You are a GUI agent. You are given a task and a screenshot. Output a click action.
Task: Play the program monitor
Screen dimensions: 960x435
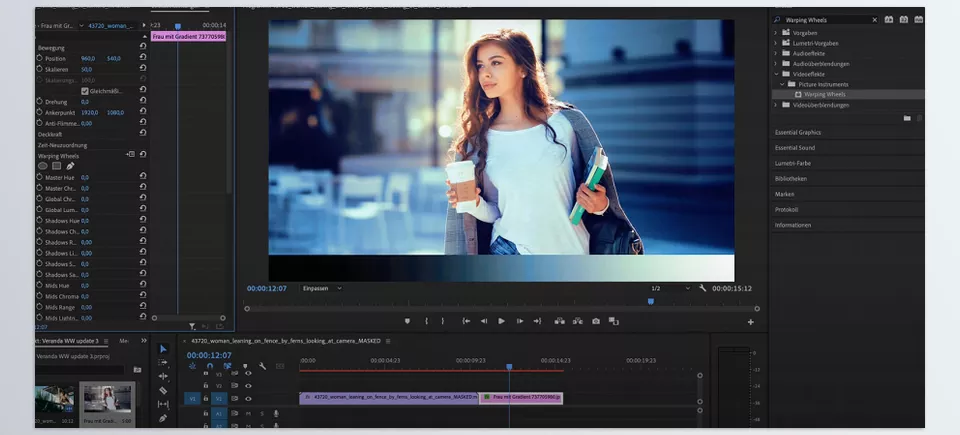pos(501,321)
